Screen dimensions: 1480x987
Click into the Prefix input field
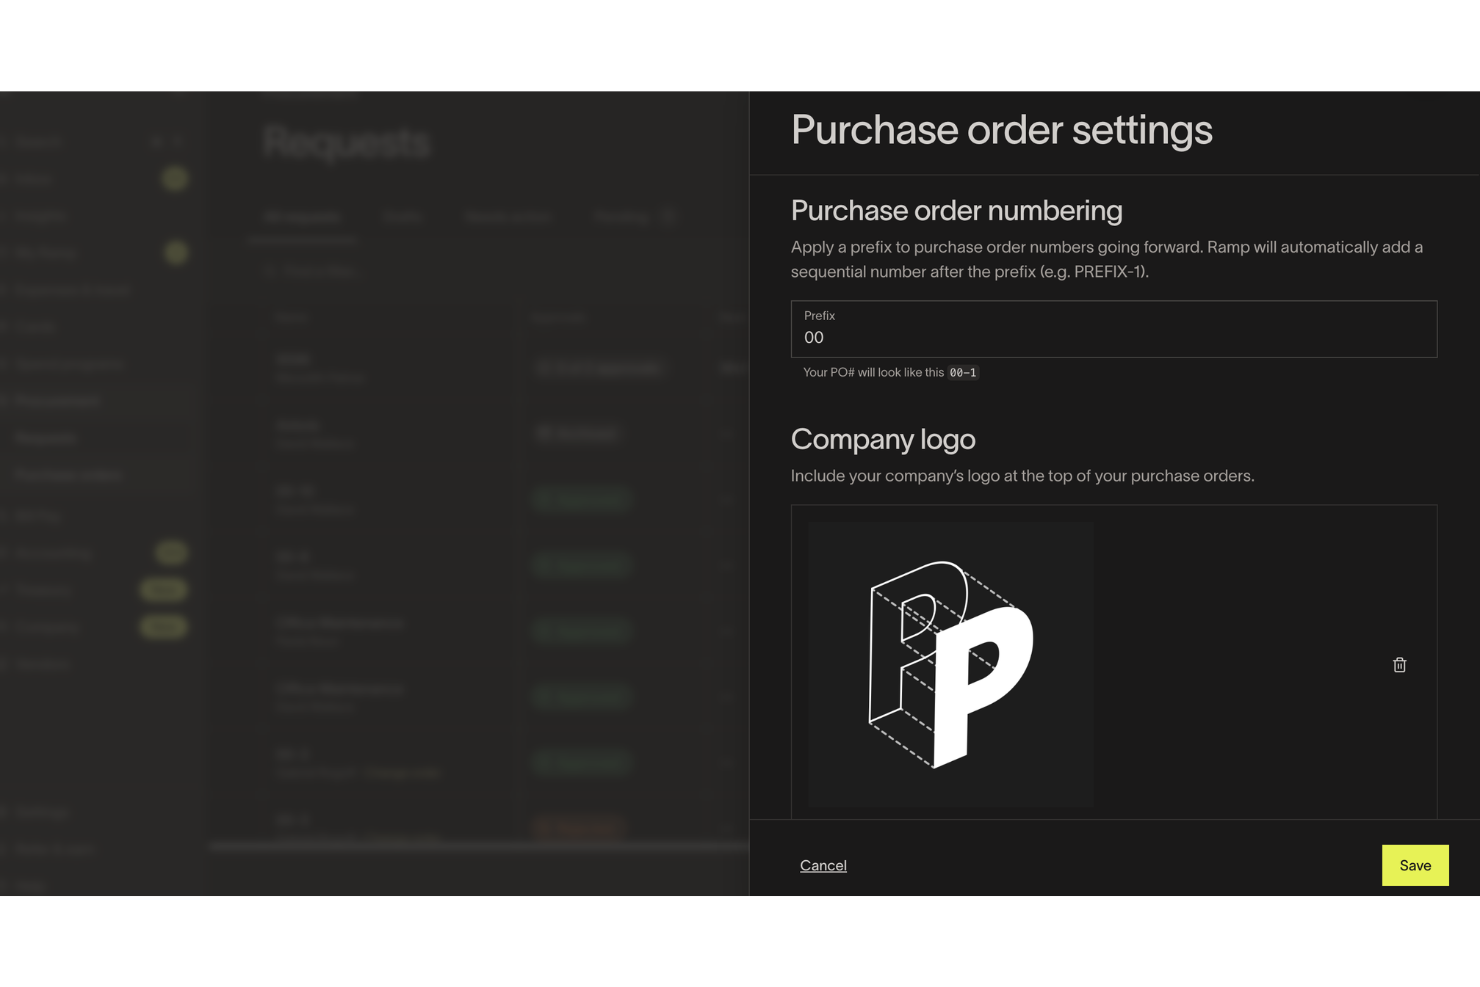1114,329
